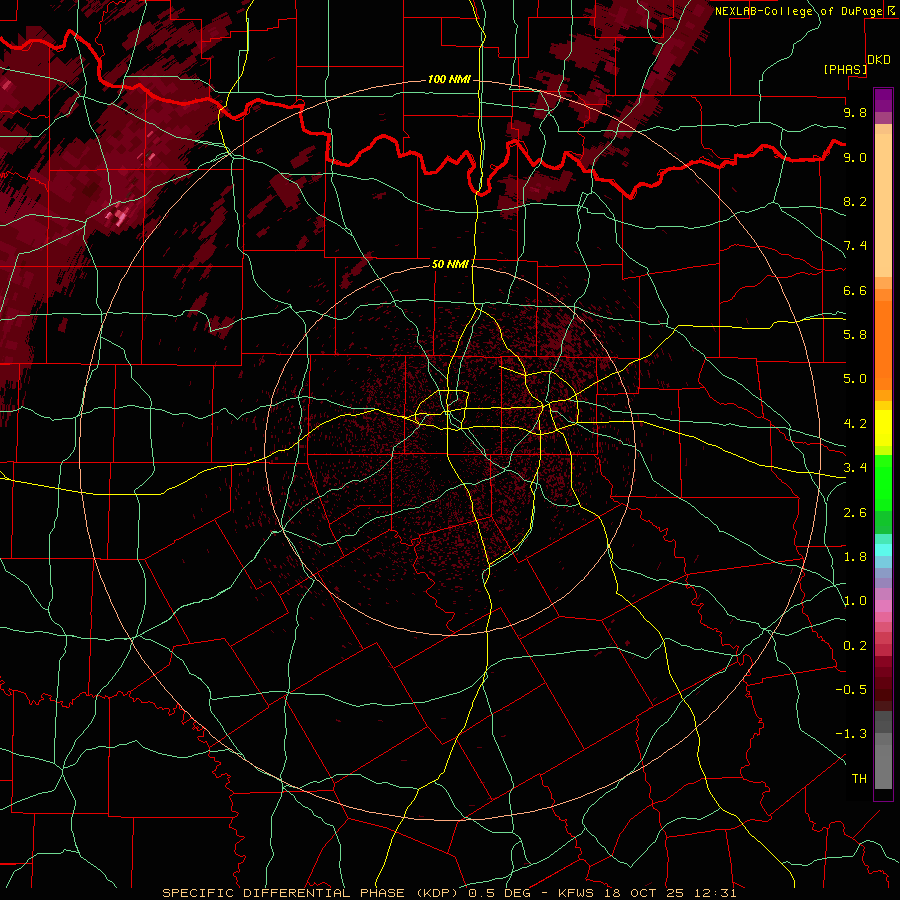Image resolution: width=900 pixels, height=900 pixels.
Task: Pick the purple segment atop the color bar
Action: (x=883, y=100)
